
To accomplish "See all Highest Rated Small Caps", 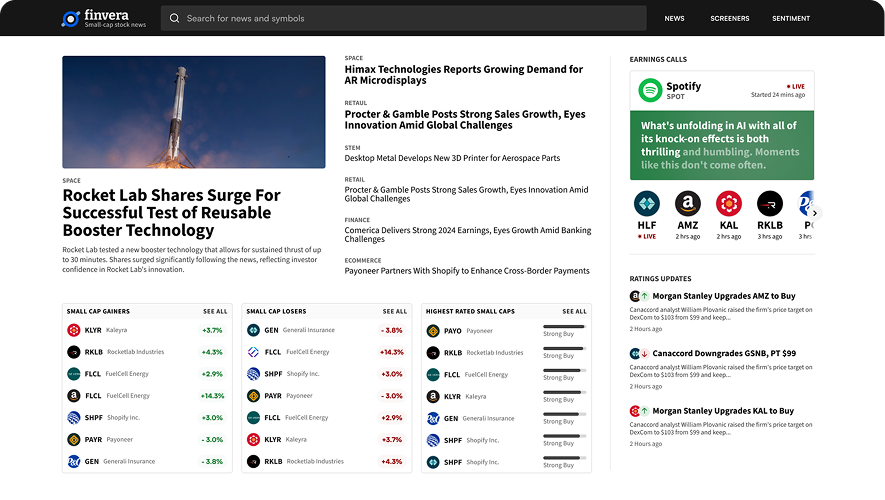I will pos(574,312).
